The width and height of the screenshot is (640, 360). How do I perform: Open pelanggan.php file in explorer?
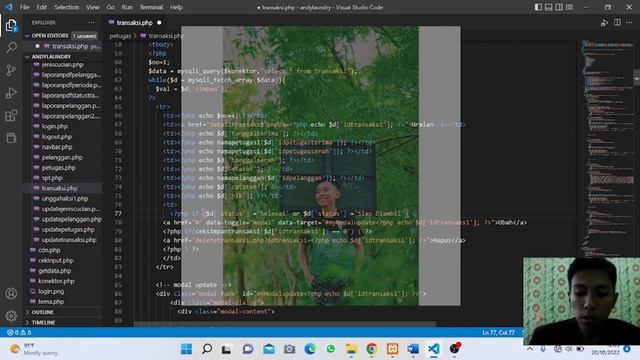coord(62,158)
